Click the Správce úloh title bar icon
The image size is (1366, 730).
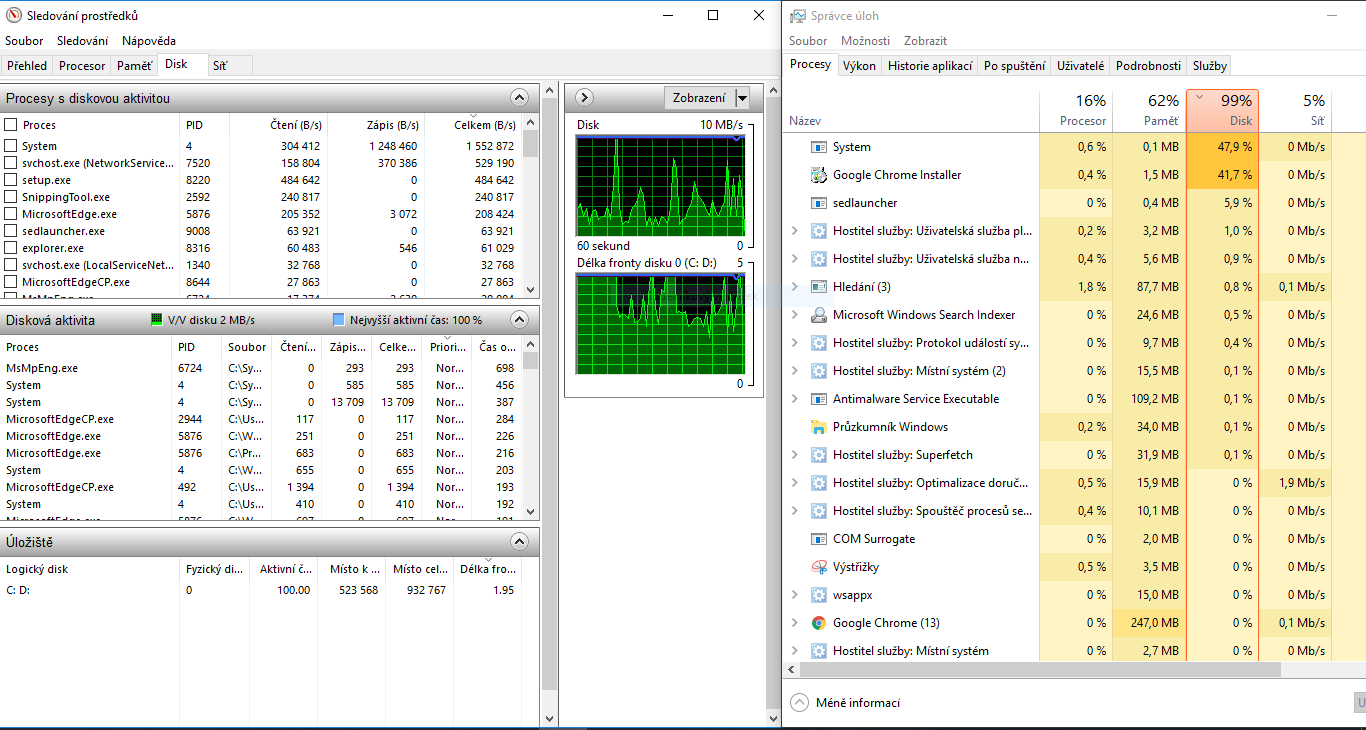[x=797, y=16]
